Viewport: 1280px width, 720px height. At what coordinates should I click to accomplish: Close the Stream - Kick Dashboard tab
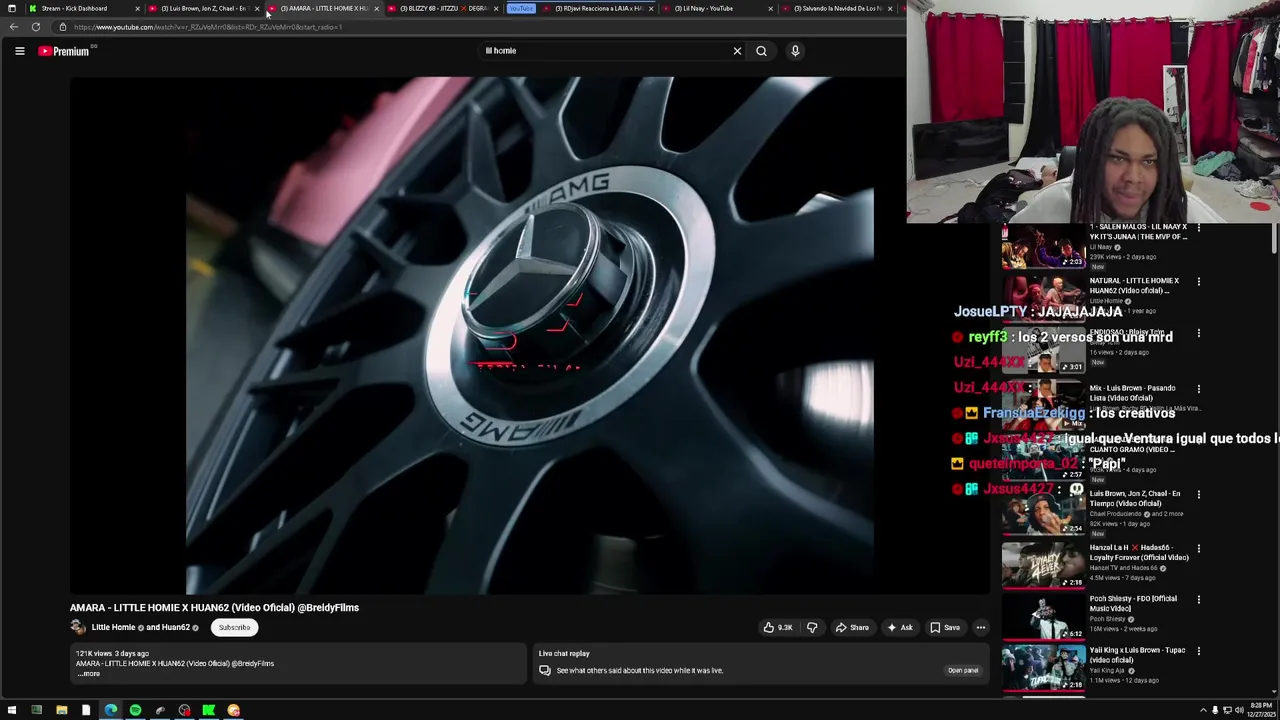(137, 8)
